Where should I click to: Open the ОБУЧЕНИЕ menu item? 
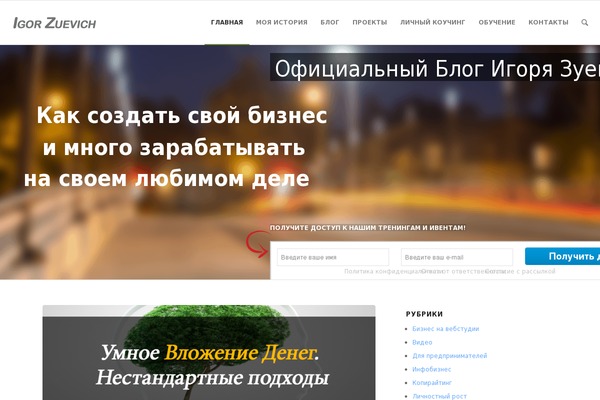497,22
